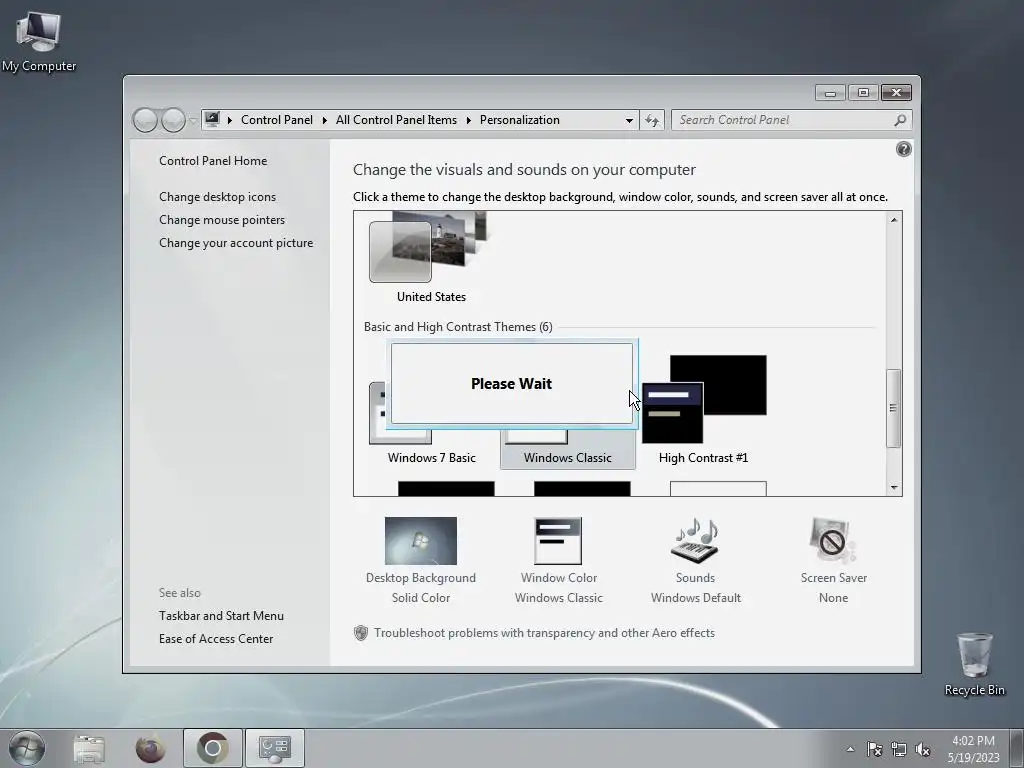1024x768 pixels.
Task: Open the recent pages dropdown arrow
Action: (x=193, y=120)
